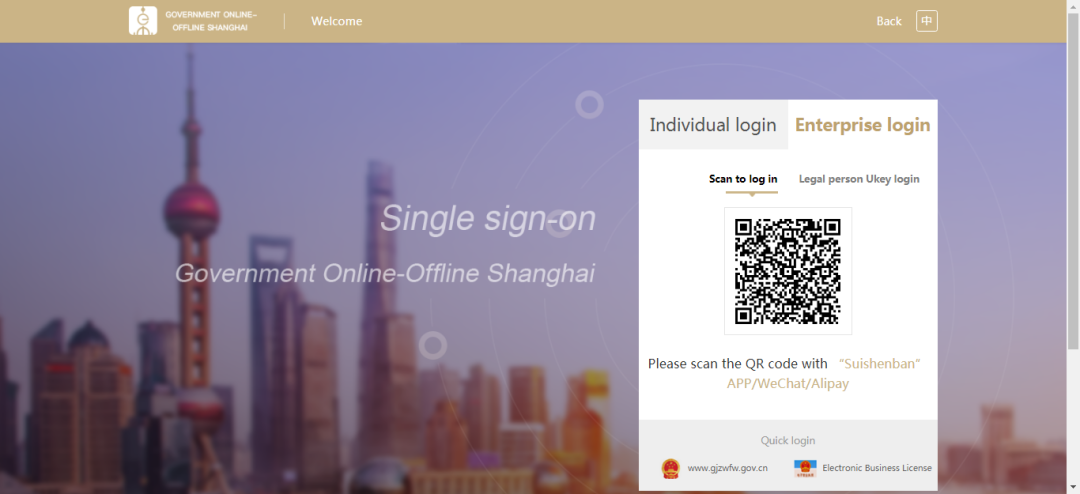Go Back using the header link
The width and height of the screenshot is (1080, 494).
pyautogui.click(x=889, y=21)
